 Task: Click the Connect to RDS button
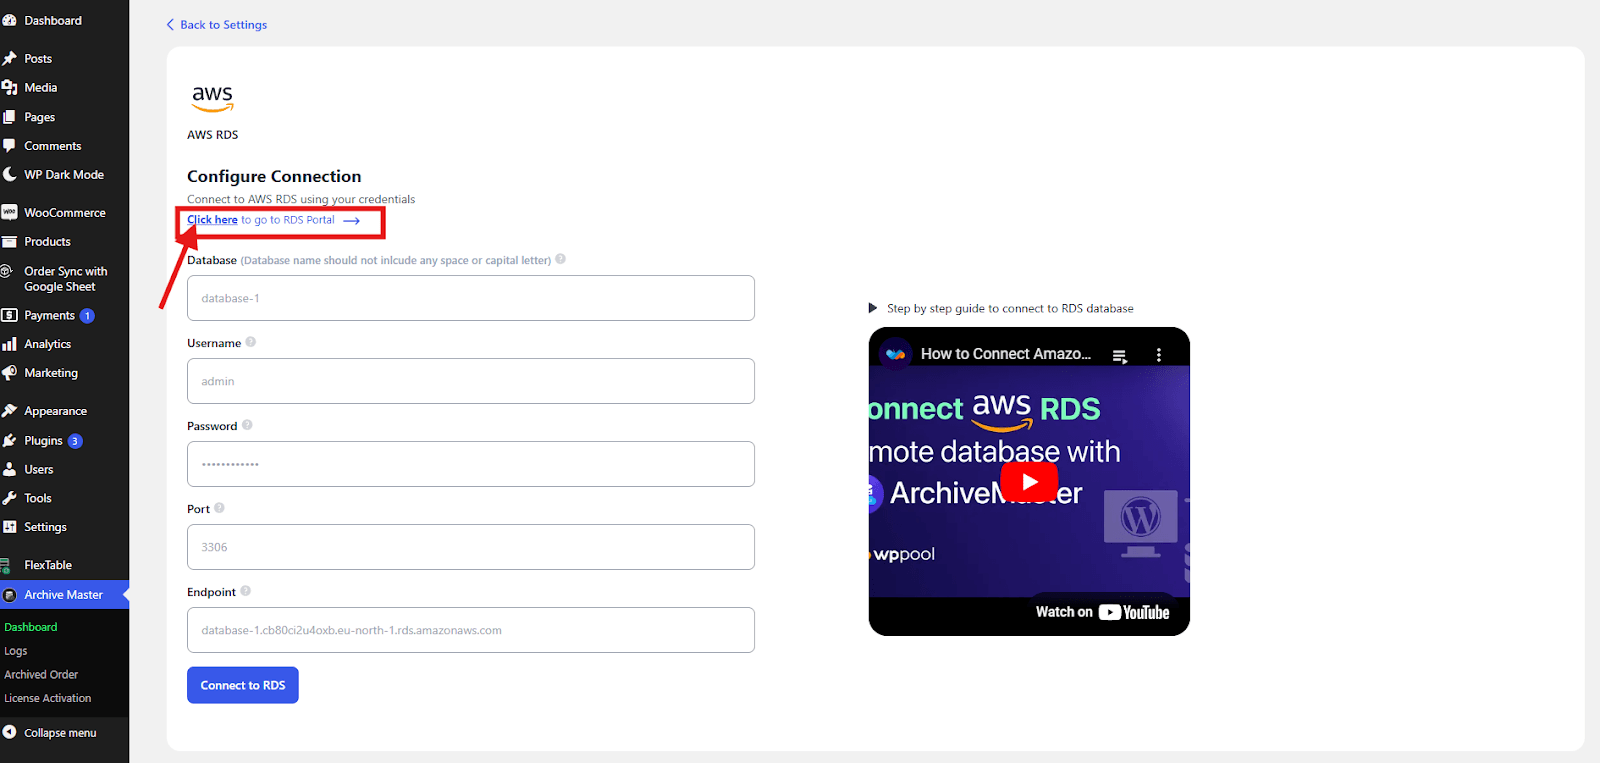(243, 685)
